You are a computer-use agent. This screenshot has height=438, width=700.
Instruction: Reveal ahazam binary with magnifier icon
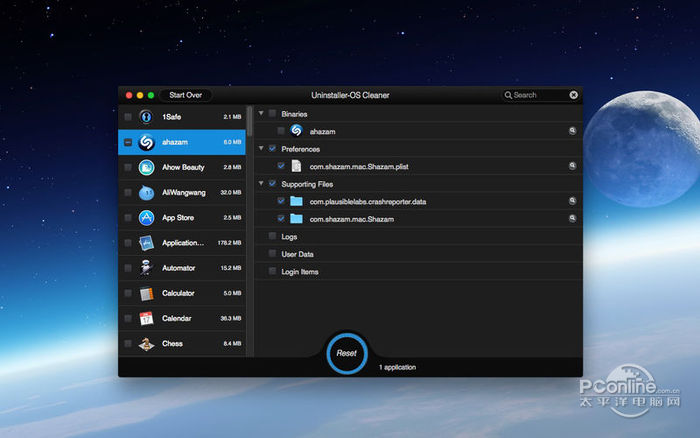pos(573,131)
